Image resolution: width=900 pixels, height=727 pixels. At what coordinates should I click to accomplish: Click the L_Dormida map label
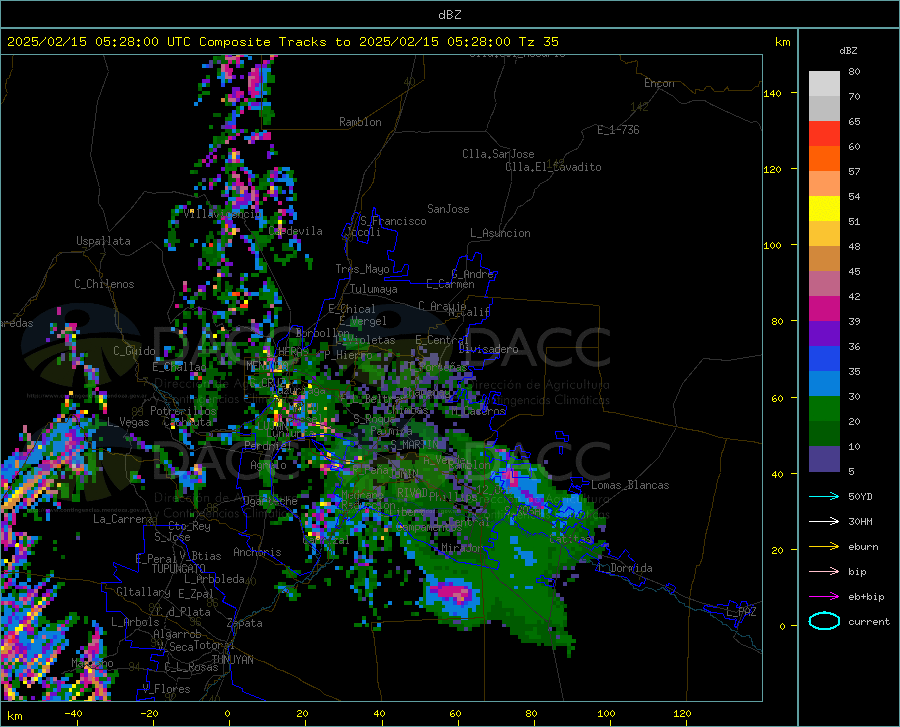(x=625, y=568)
